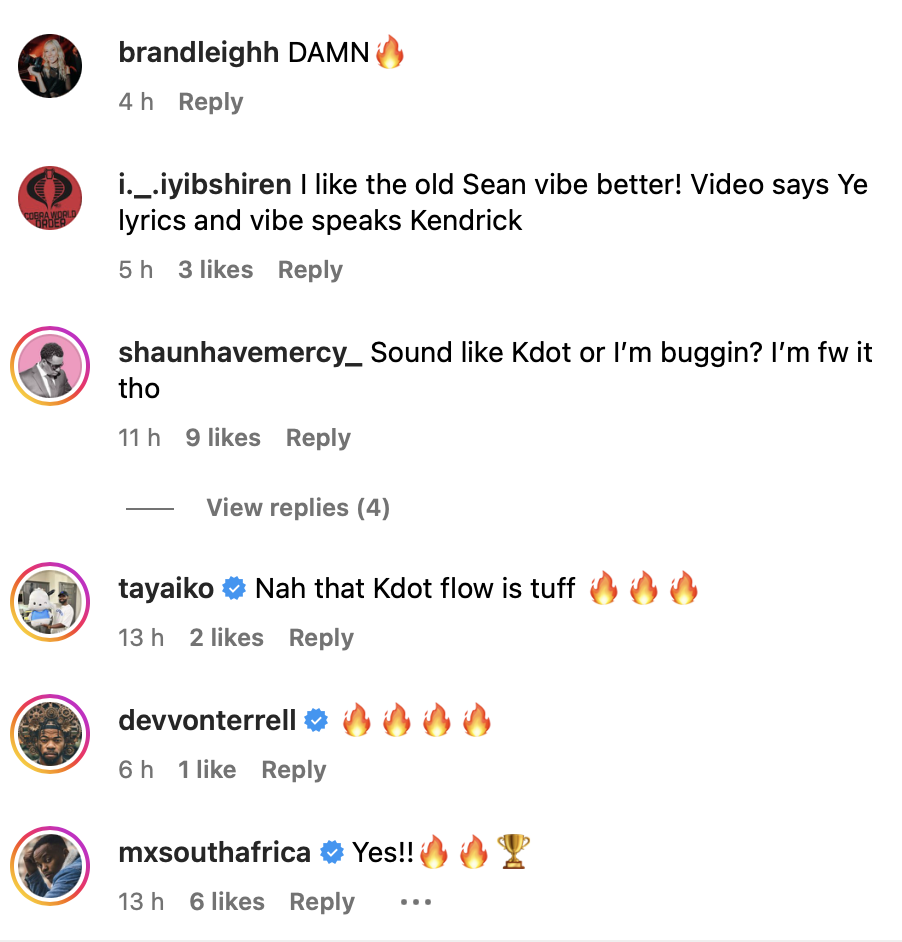Click tayaiko's blue verified badge
Screen dimensions: 902x942
(234, 588)
